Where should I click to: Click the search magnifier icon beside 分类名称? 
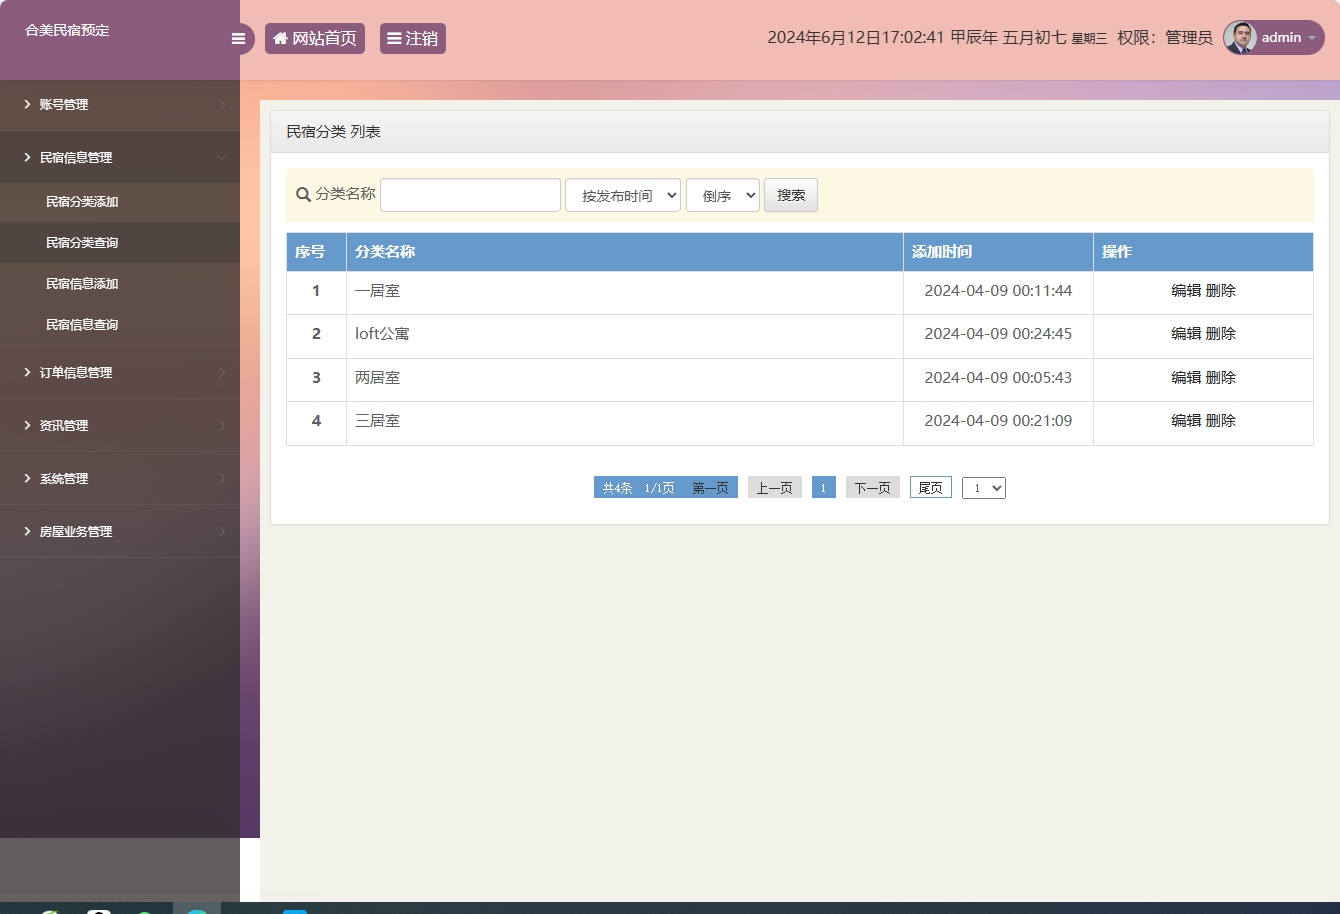coord(303,195)
